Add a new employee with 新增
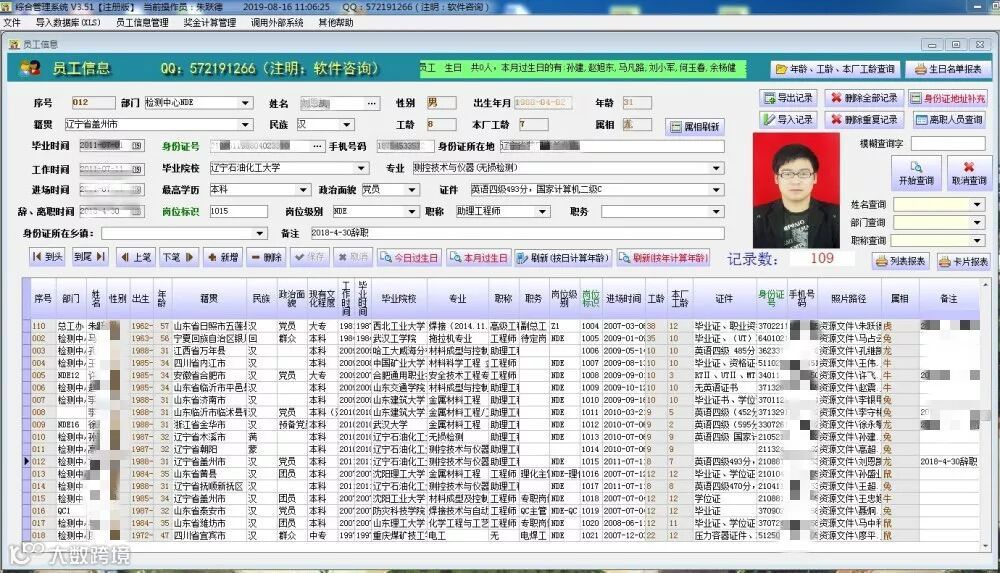 (x=223, y=257)
